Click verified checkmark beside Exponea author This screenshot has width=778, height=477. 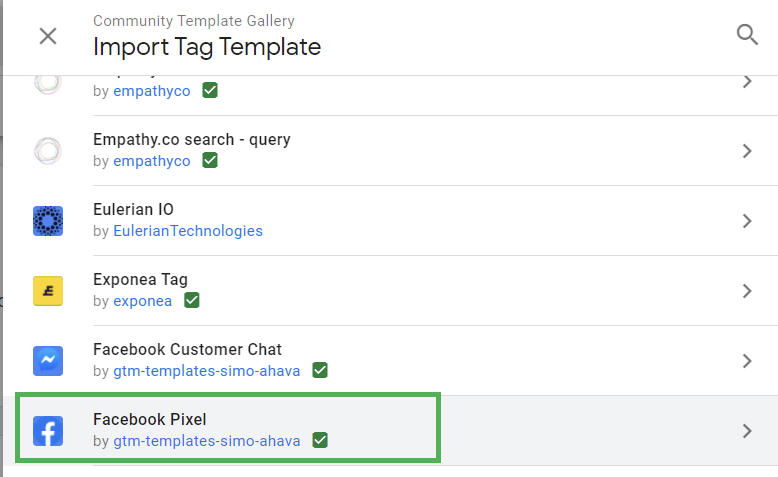(192, 300)
